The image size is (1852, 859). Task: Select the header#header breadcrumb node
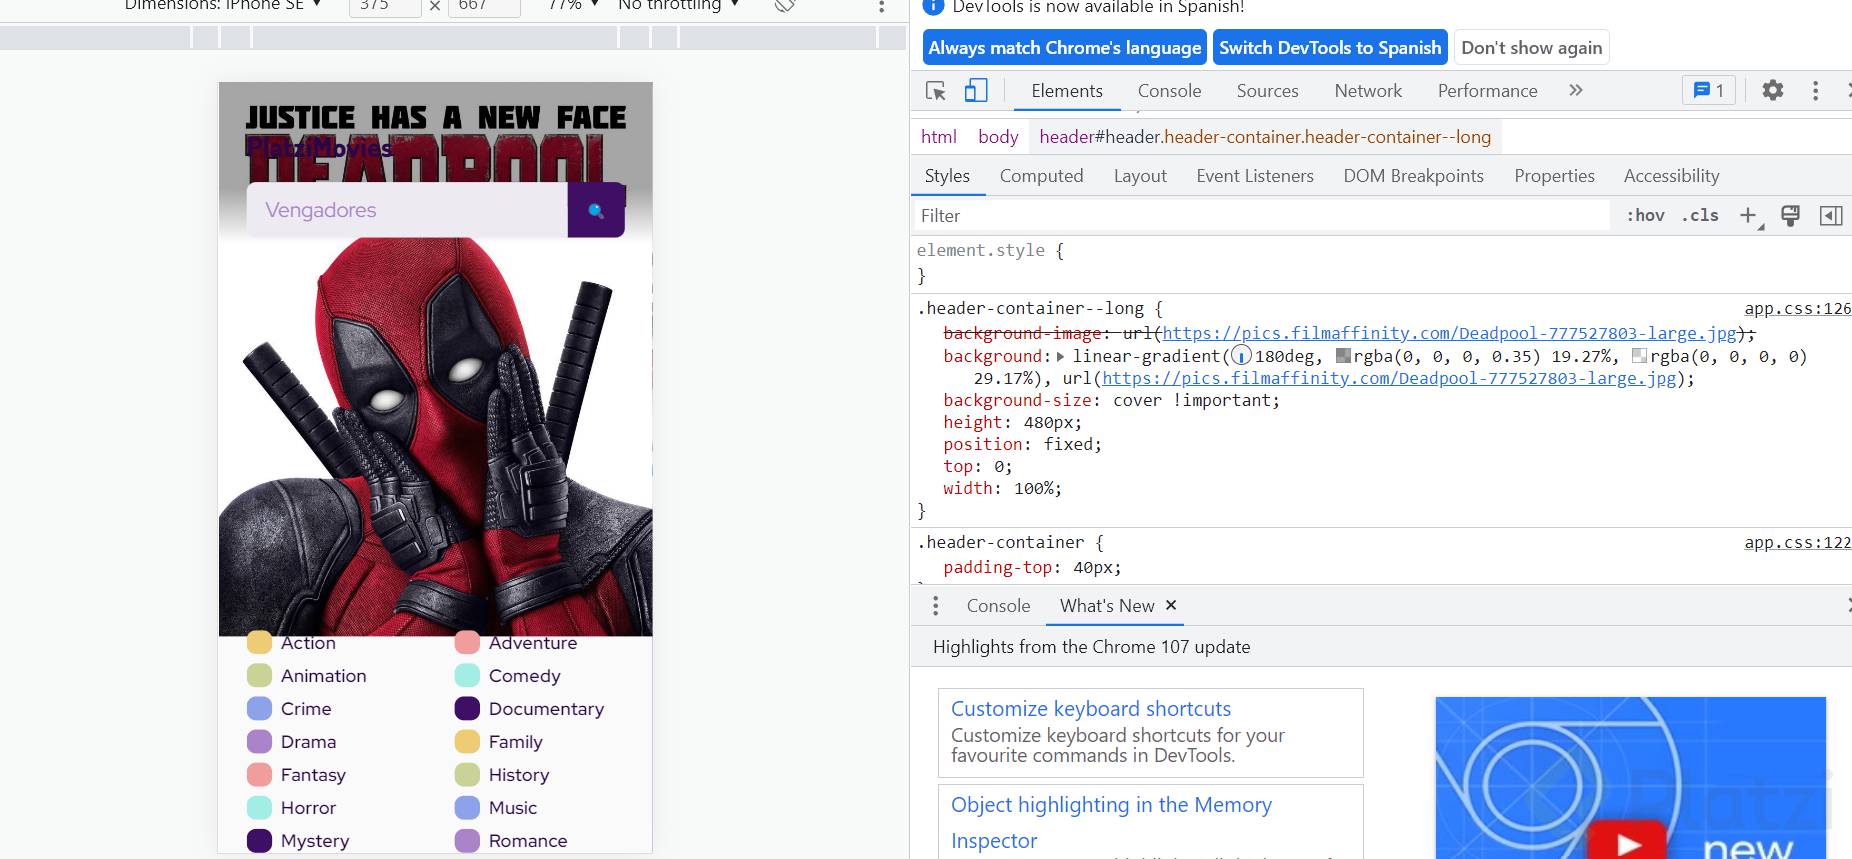pos(1265,137)
